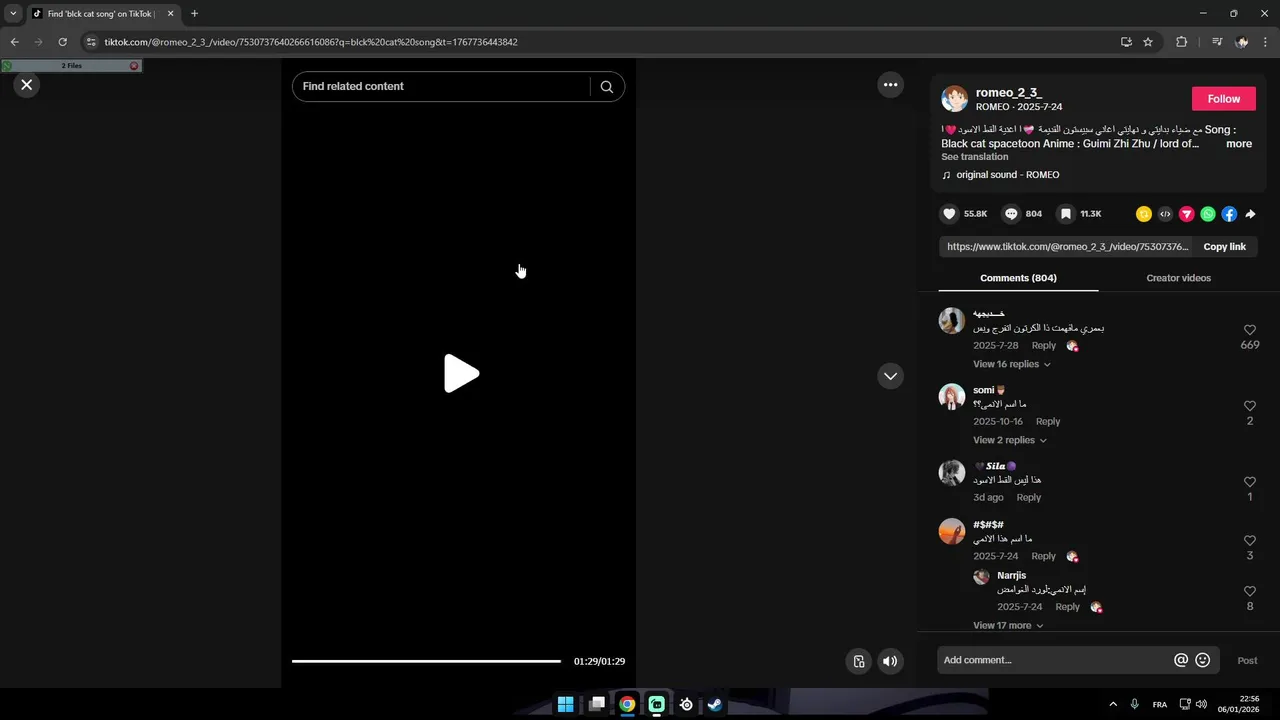Open tab search dropdown arrow
The height and width of the screenshot is (720, 1280).
coord(13,14)
